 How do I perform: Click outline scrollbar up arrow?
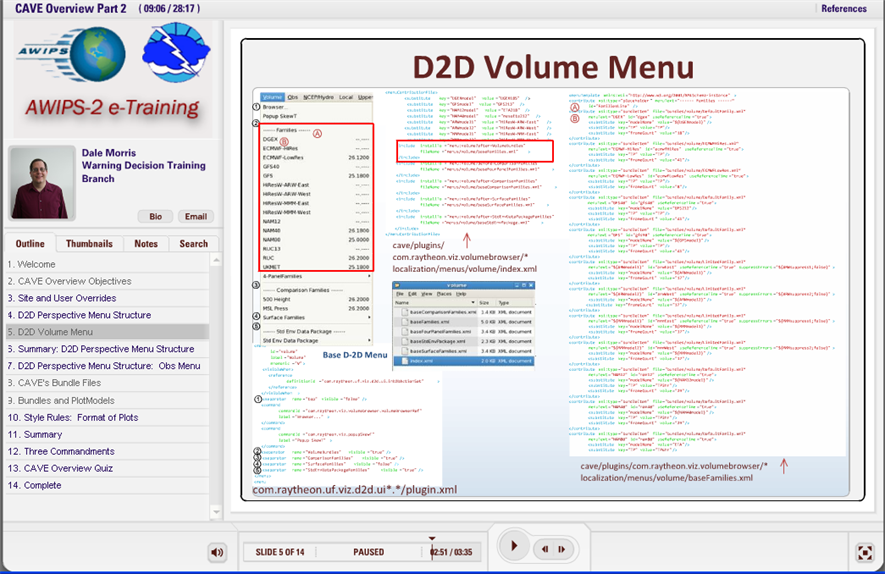click(x=216, y=260)
